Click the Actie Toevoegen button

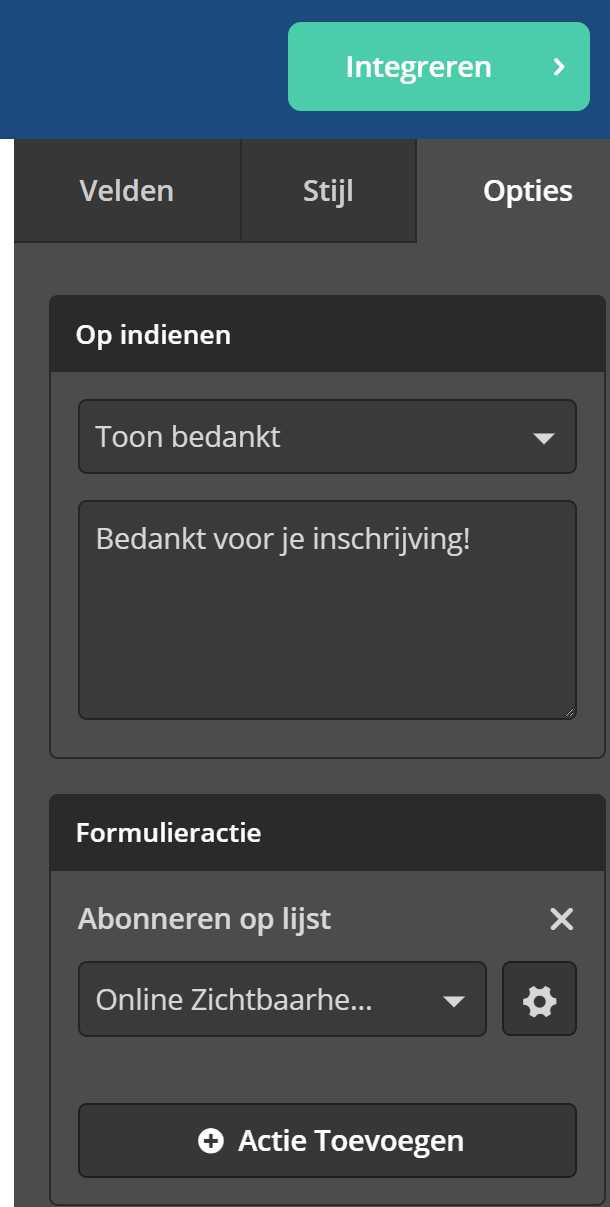(x=327, y=1140)
